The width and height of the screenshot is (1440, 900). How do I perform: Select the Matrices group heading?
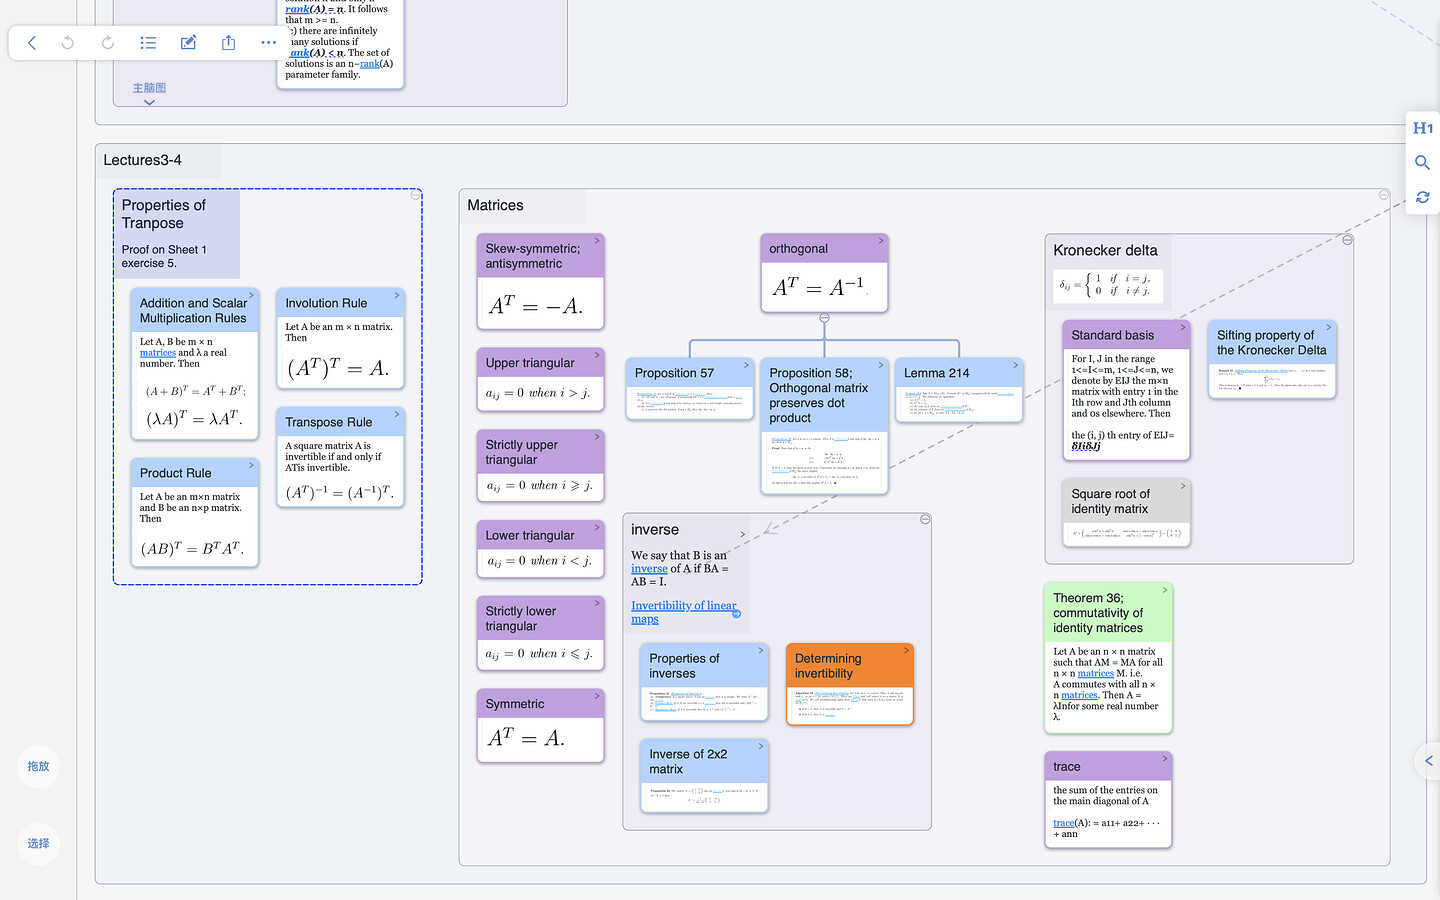(495, 205)
